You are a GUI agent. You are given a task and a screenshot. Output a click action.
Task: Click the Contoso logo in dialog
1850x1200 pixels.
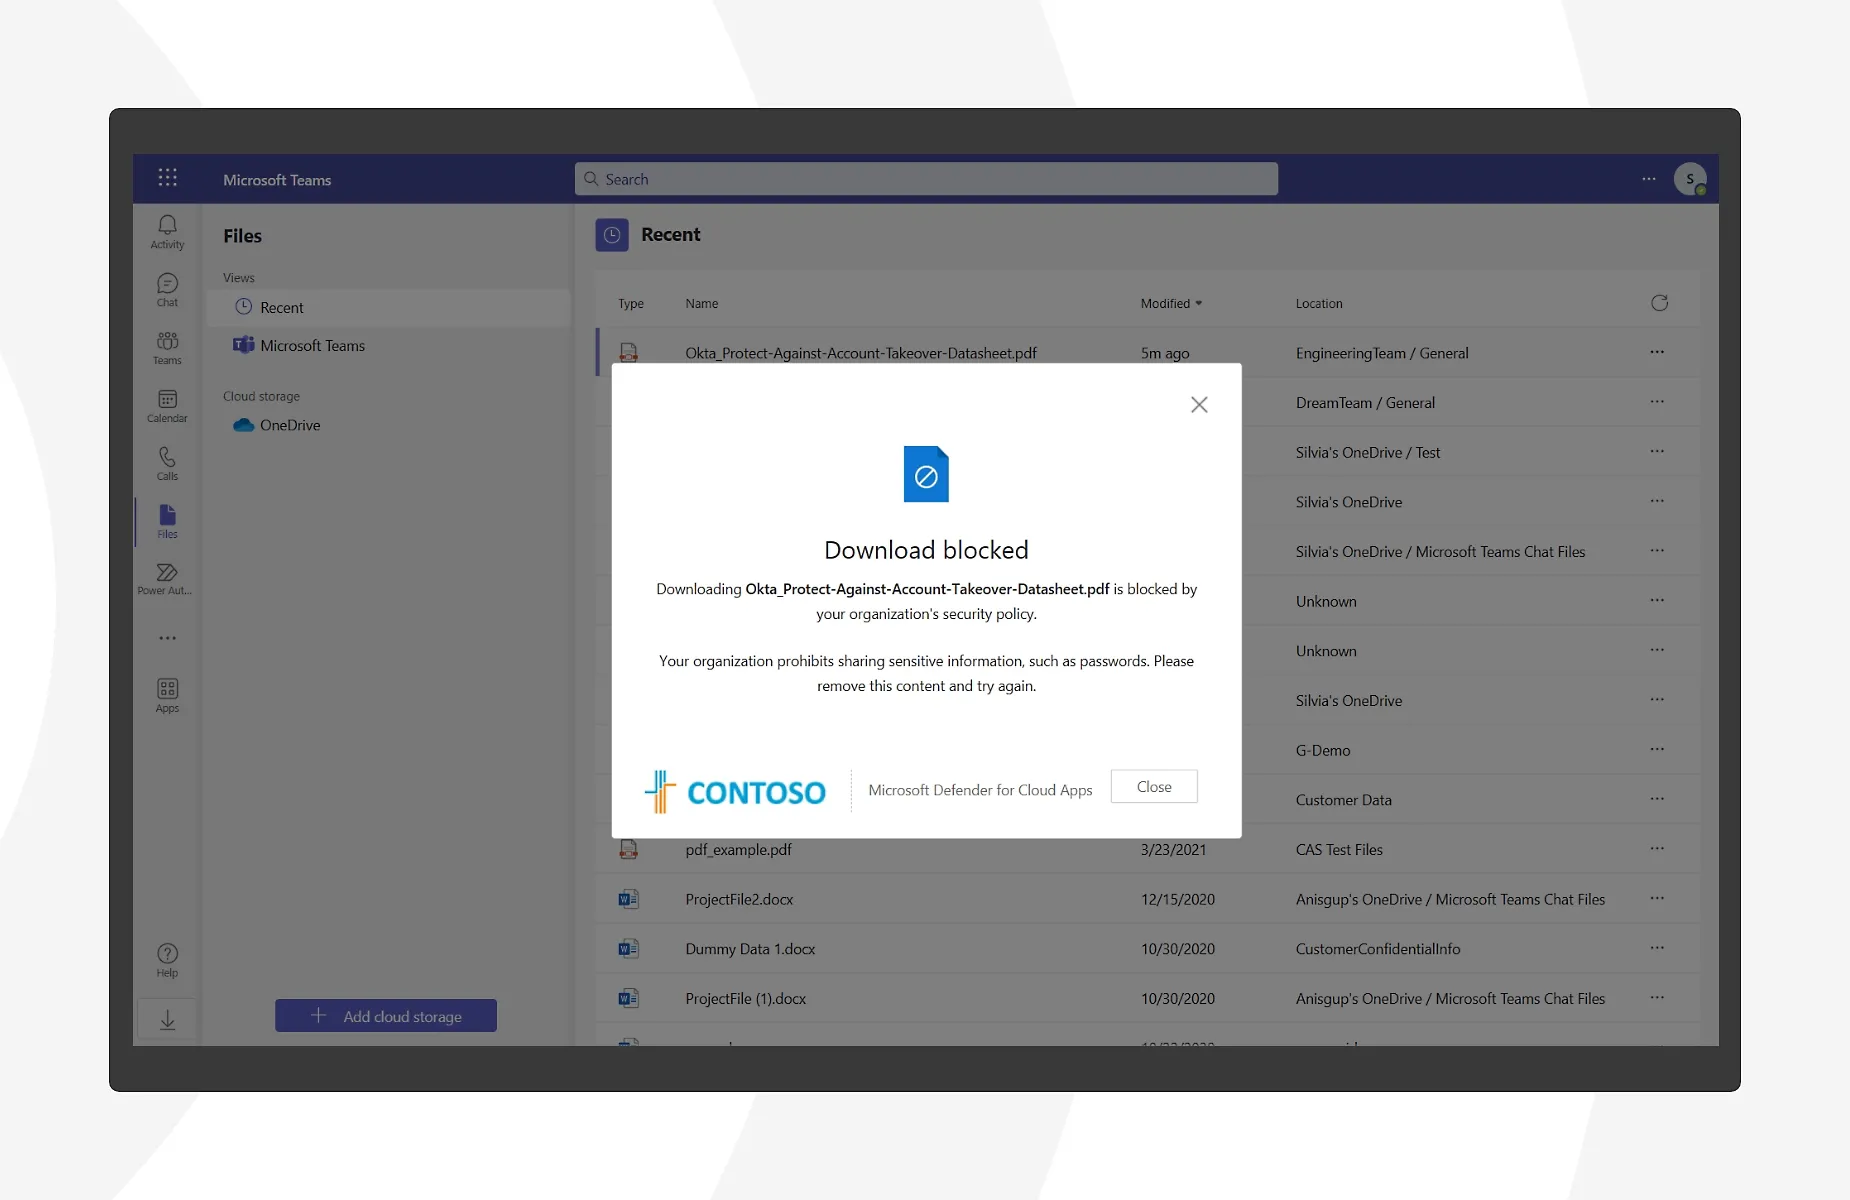coord(735,792)
